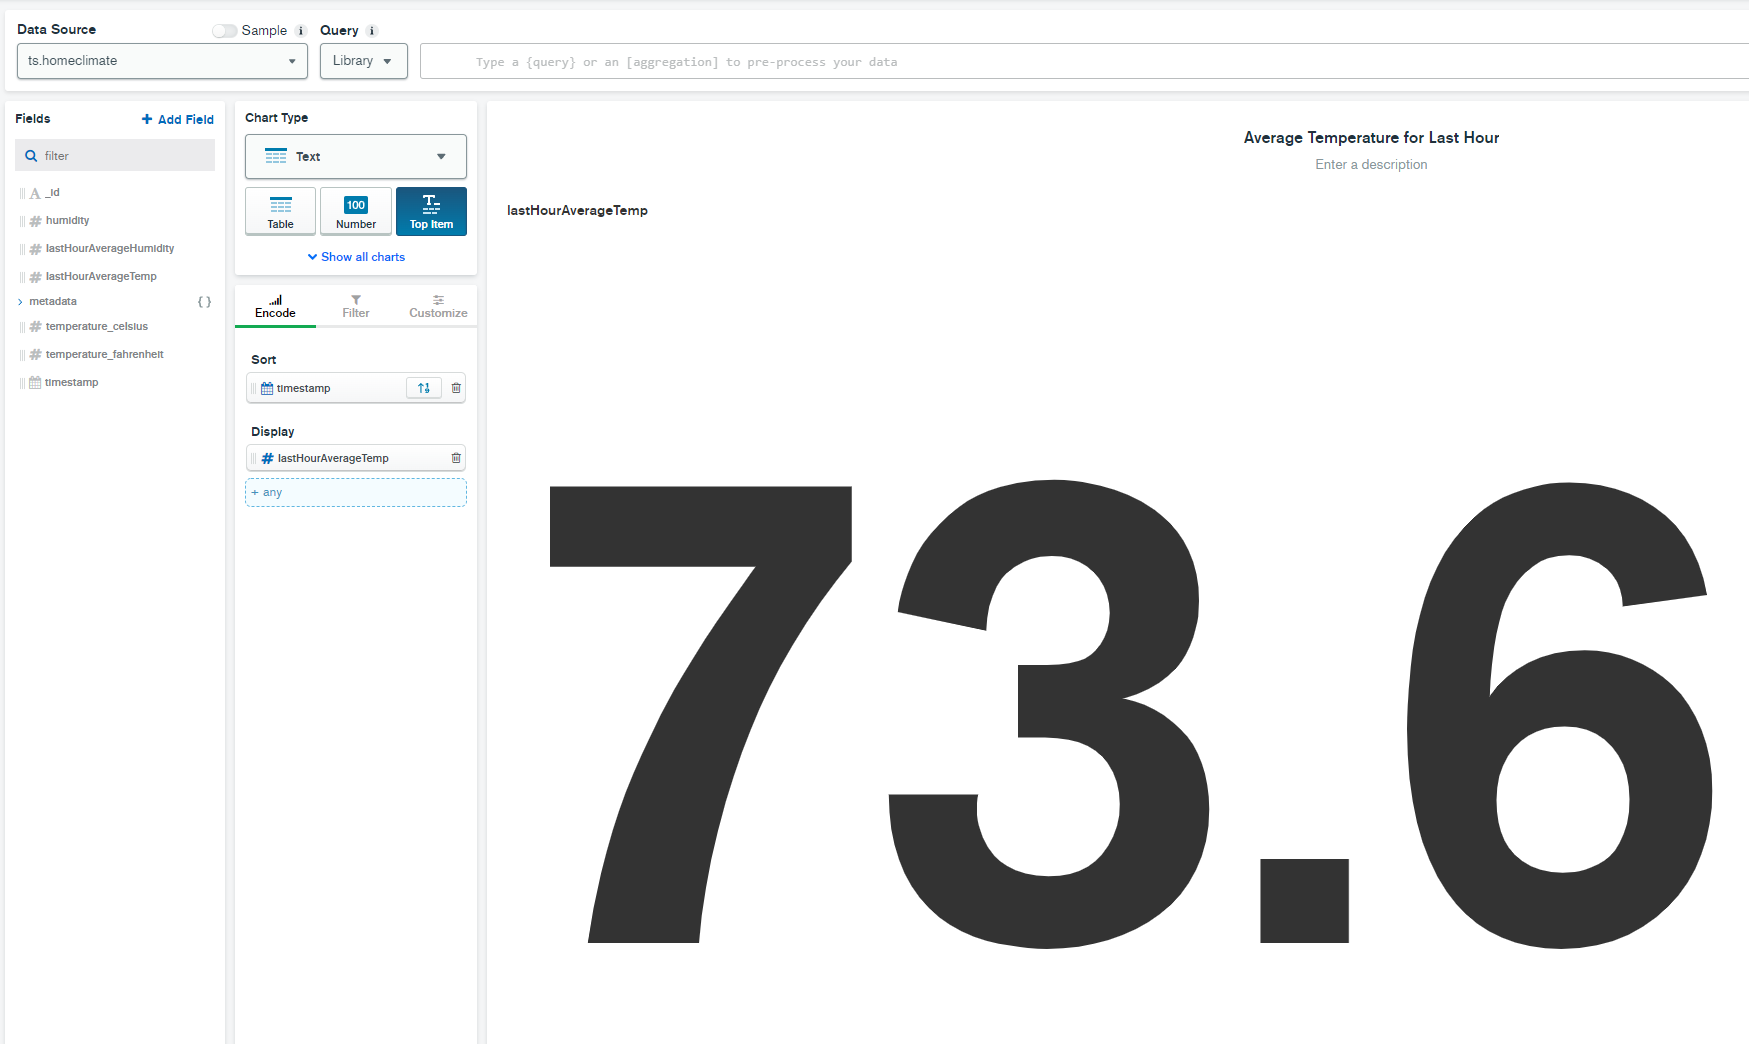Switch to the Filter tab
This screenshot has width=1749, height=1044.
click(356, 306)
